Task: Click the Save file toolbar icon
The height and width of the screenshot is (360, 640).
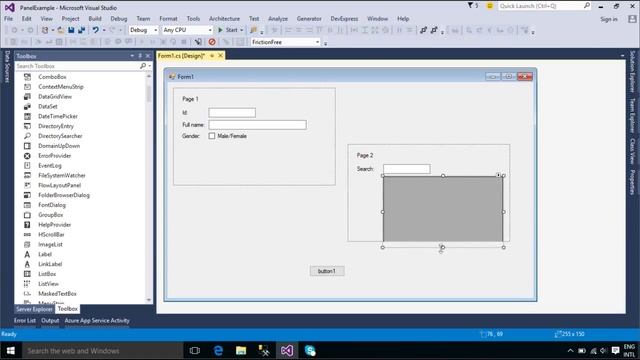Action: [71, 30]
